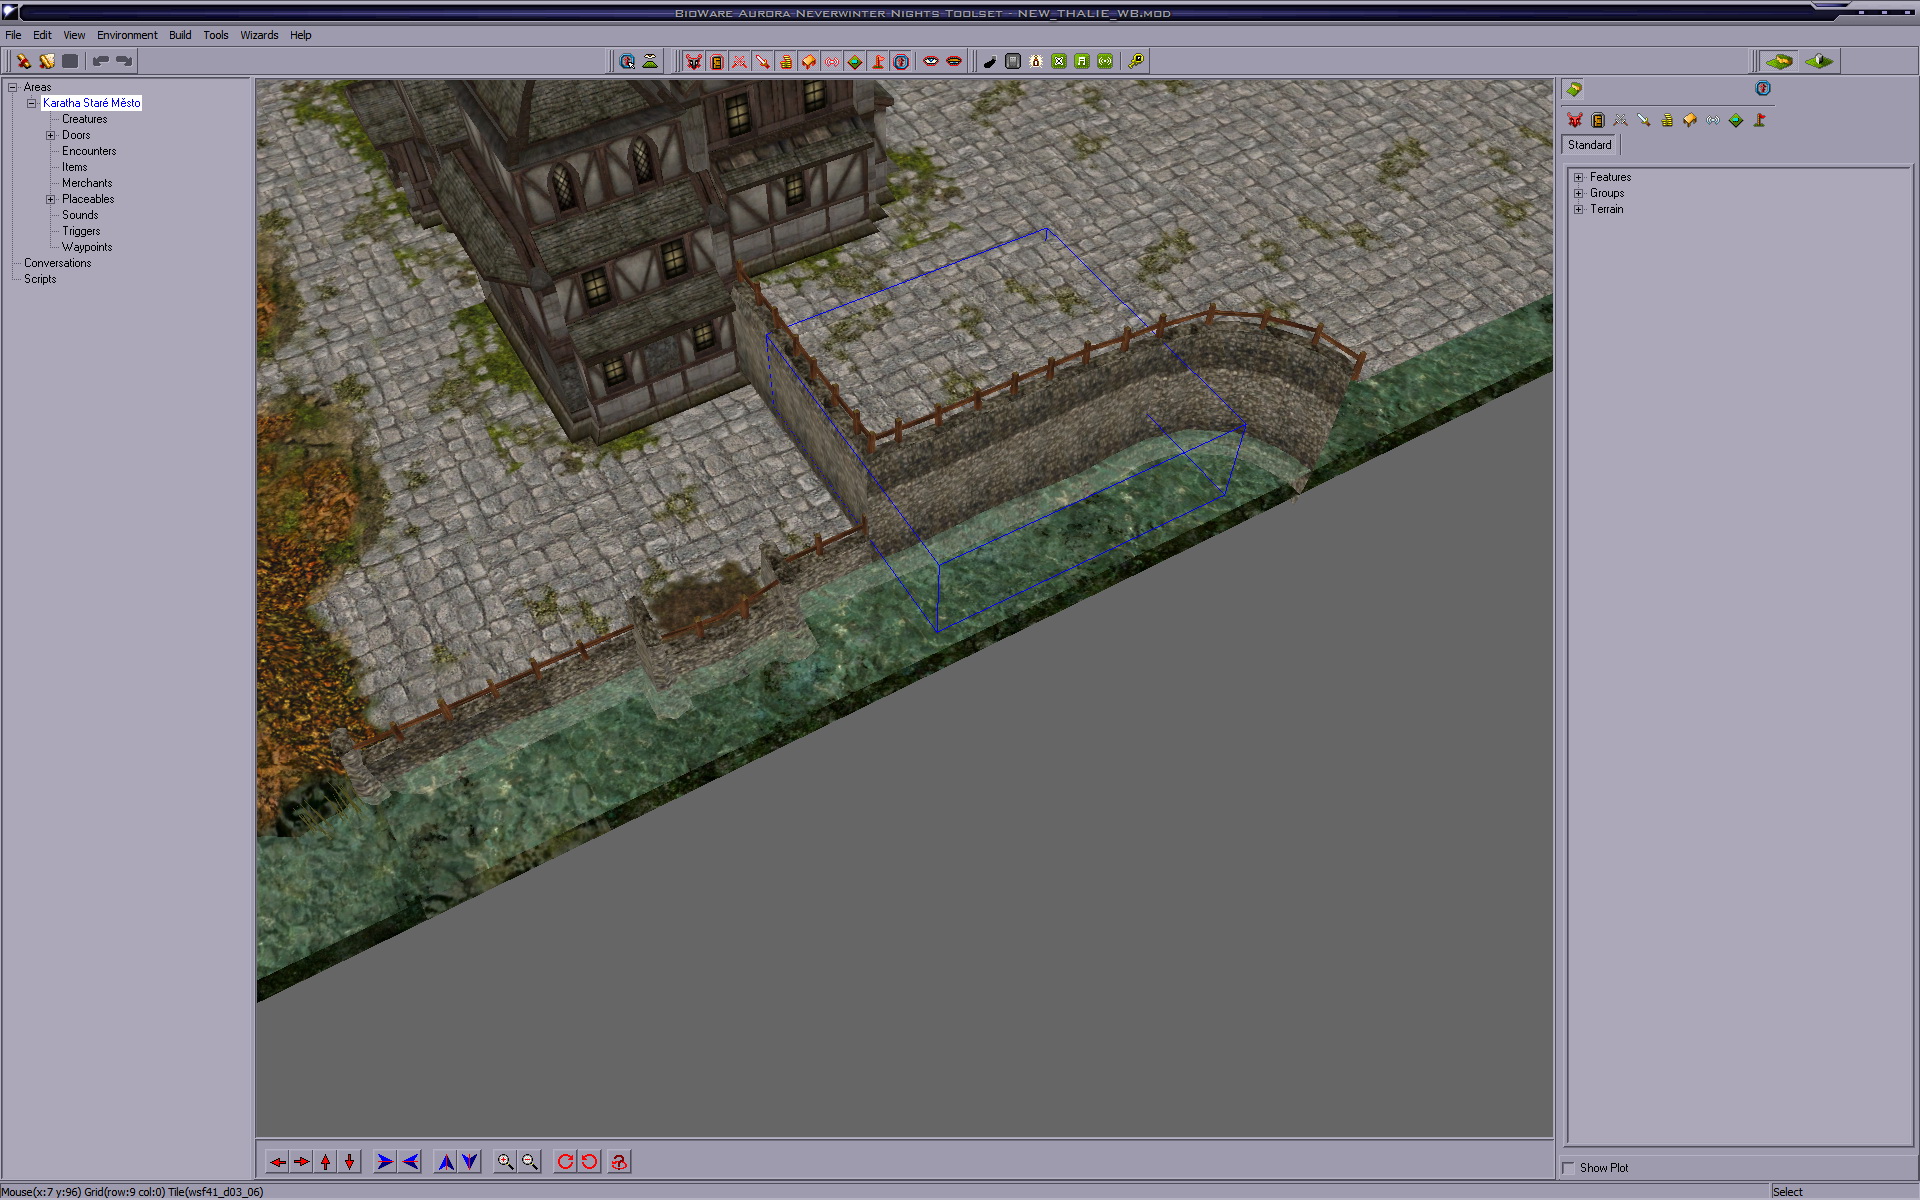Open the Wizards menu
This screenshot has width=1920, height=1200.
pyautogui.click(x=259, y=35)
